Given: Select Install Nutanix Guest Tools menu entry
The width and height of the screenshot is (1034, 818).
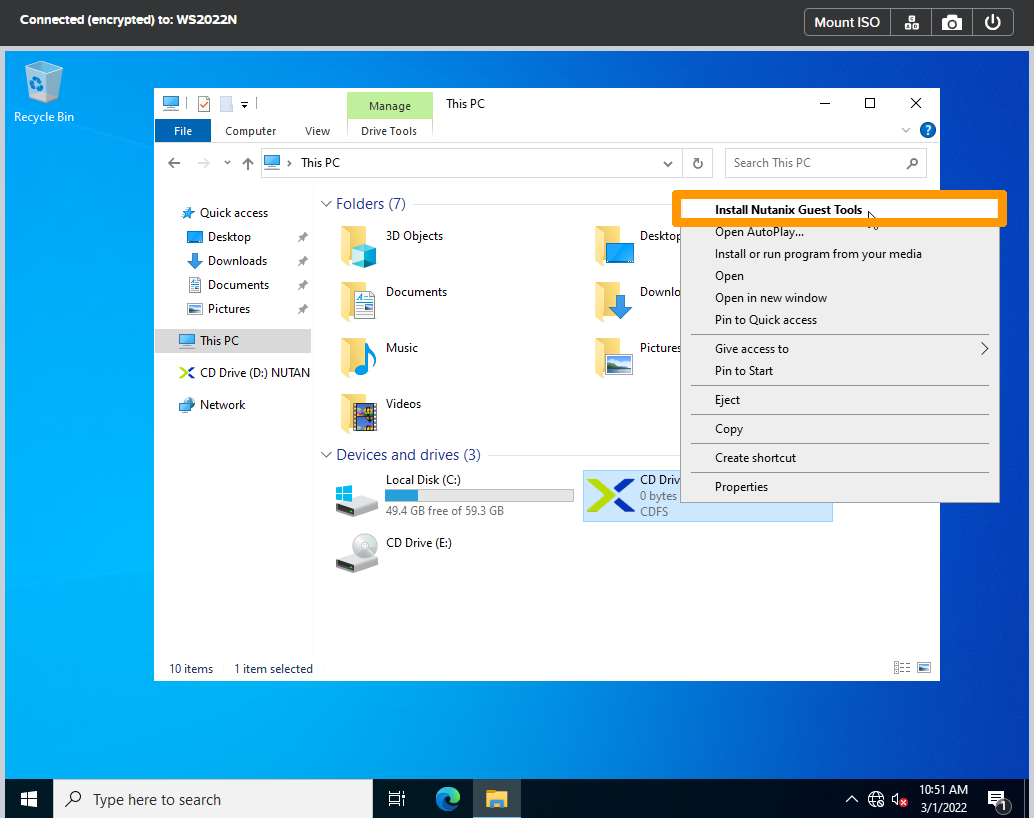Looking at the screenshot, I should click(x=788, y=210).
